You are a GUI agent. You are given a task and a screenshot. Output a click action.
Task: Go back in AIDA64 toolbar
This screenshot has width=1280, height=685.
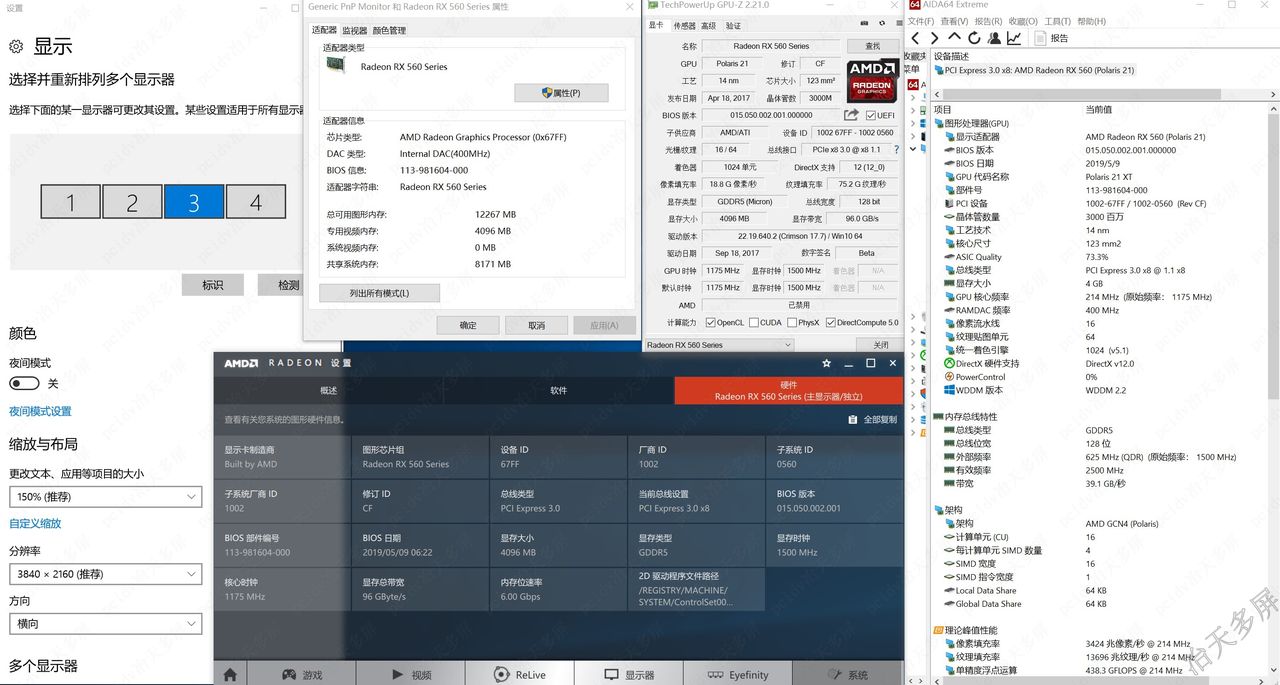click(x=915, y=38)
